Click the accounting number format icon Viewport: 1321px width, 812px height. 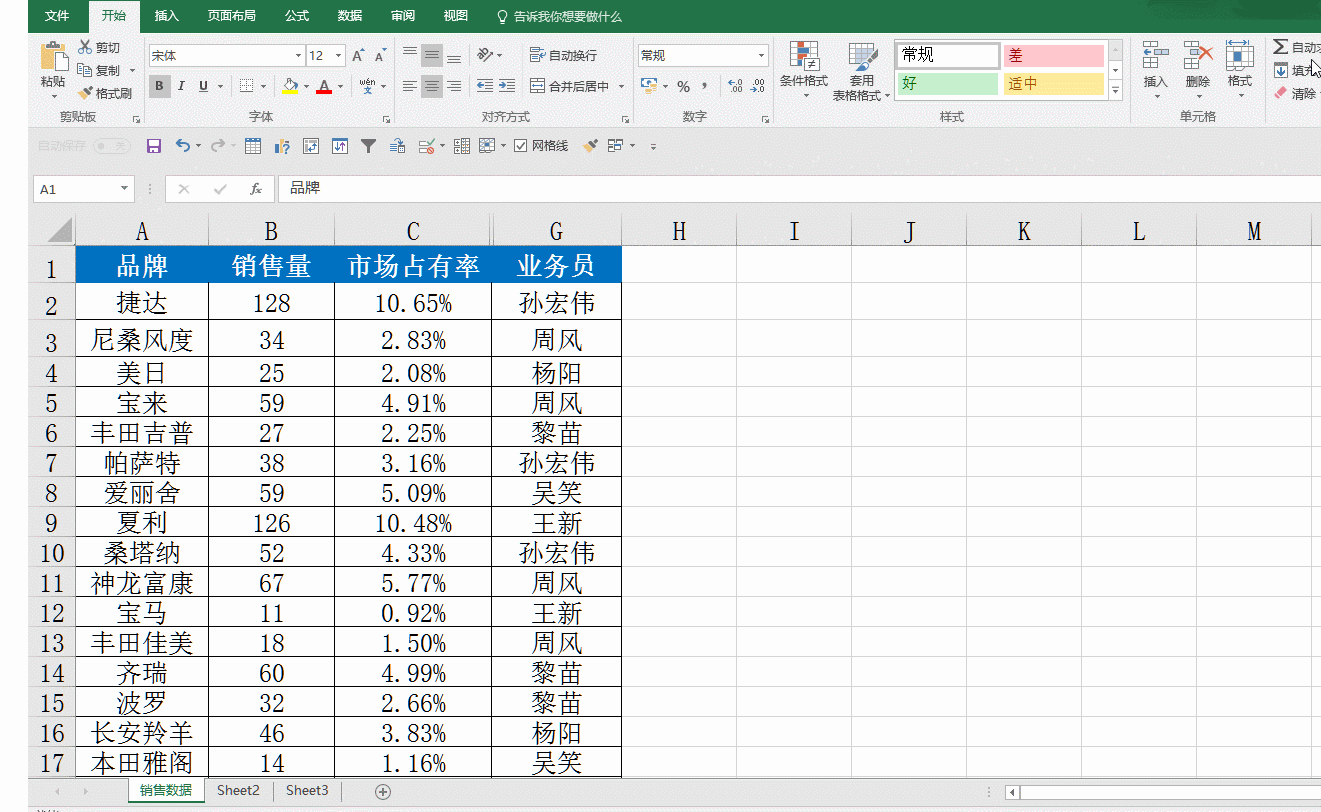coord(648,86)
